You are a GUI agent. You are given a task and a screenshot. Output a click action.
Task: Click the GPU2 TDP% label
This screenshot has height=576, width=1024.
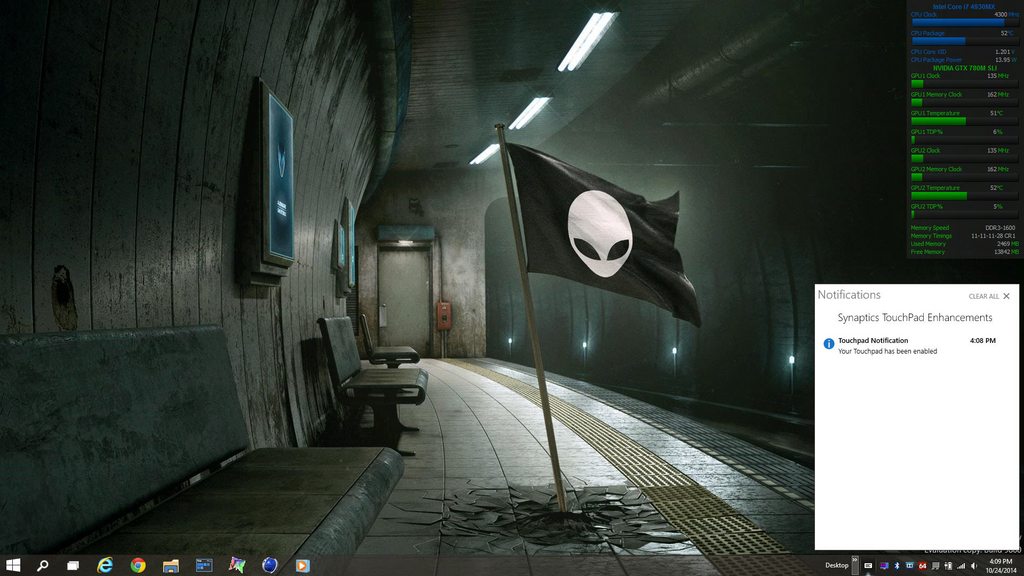click(927, 206)
